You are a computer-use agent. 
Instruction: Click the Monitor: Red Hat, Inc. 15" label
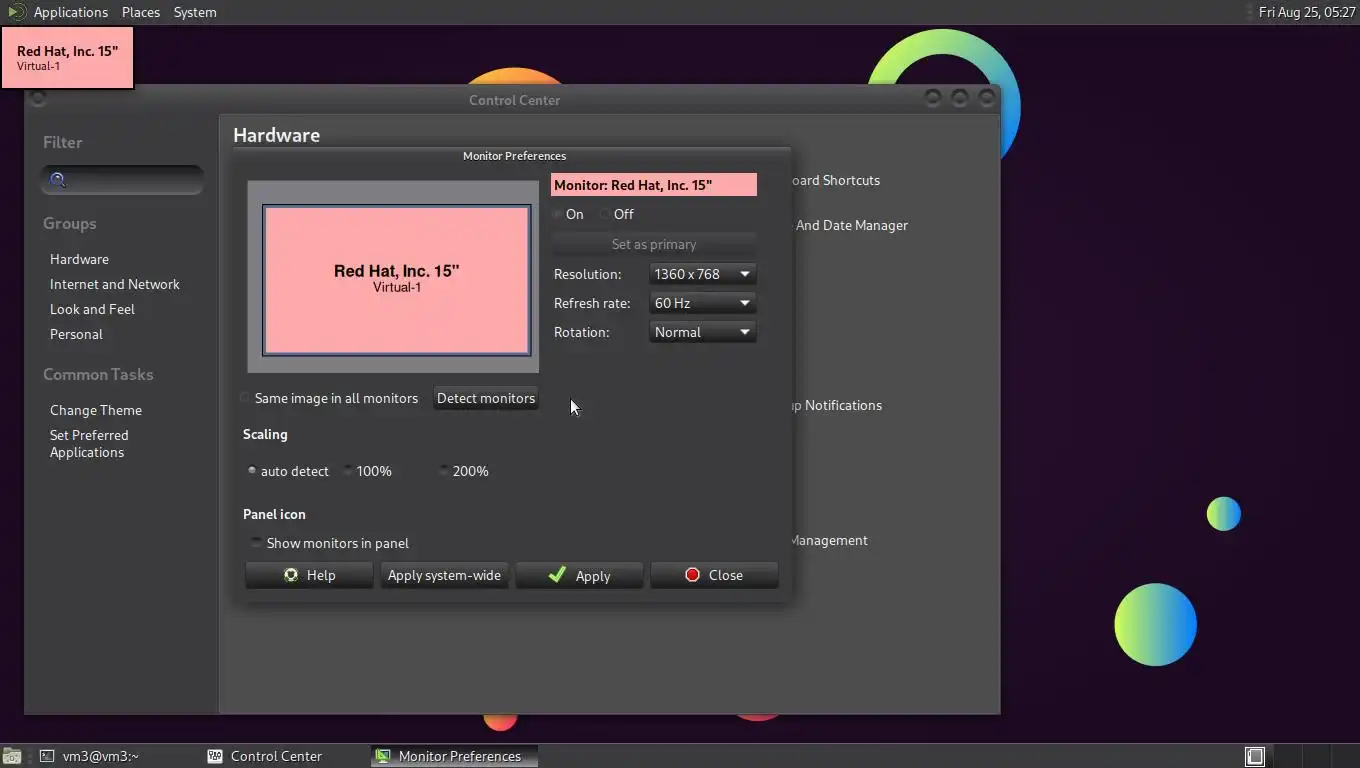click(x=654, y=185)
